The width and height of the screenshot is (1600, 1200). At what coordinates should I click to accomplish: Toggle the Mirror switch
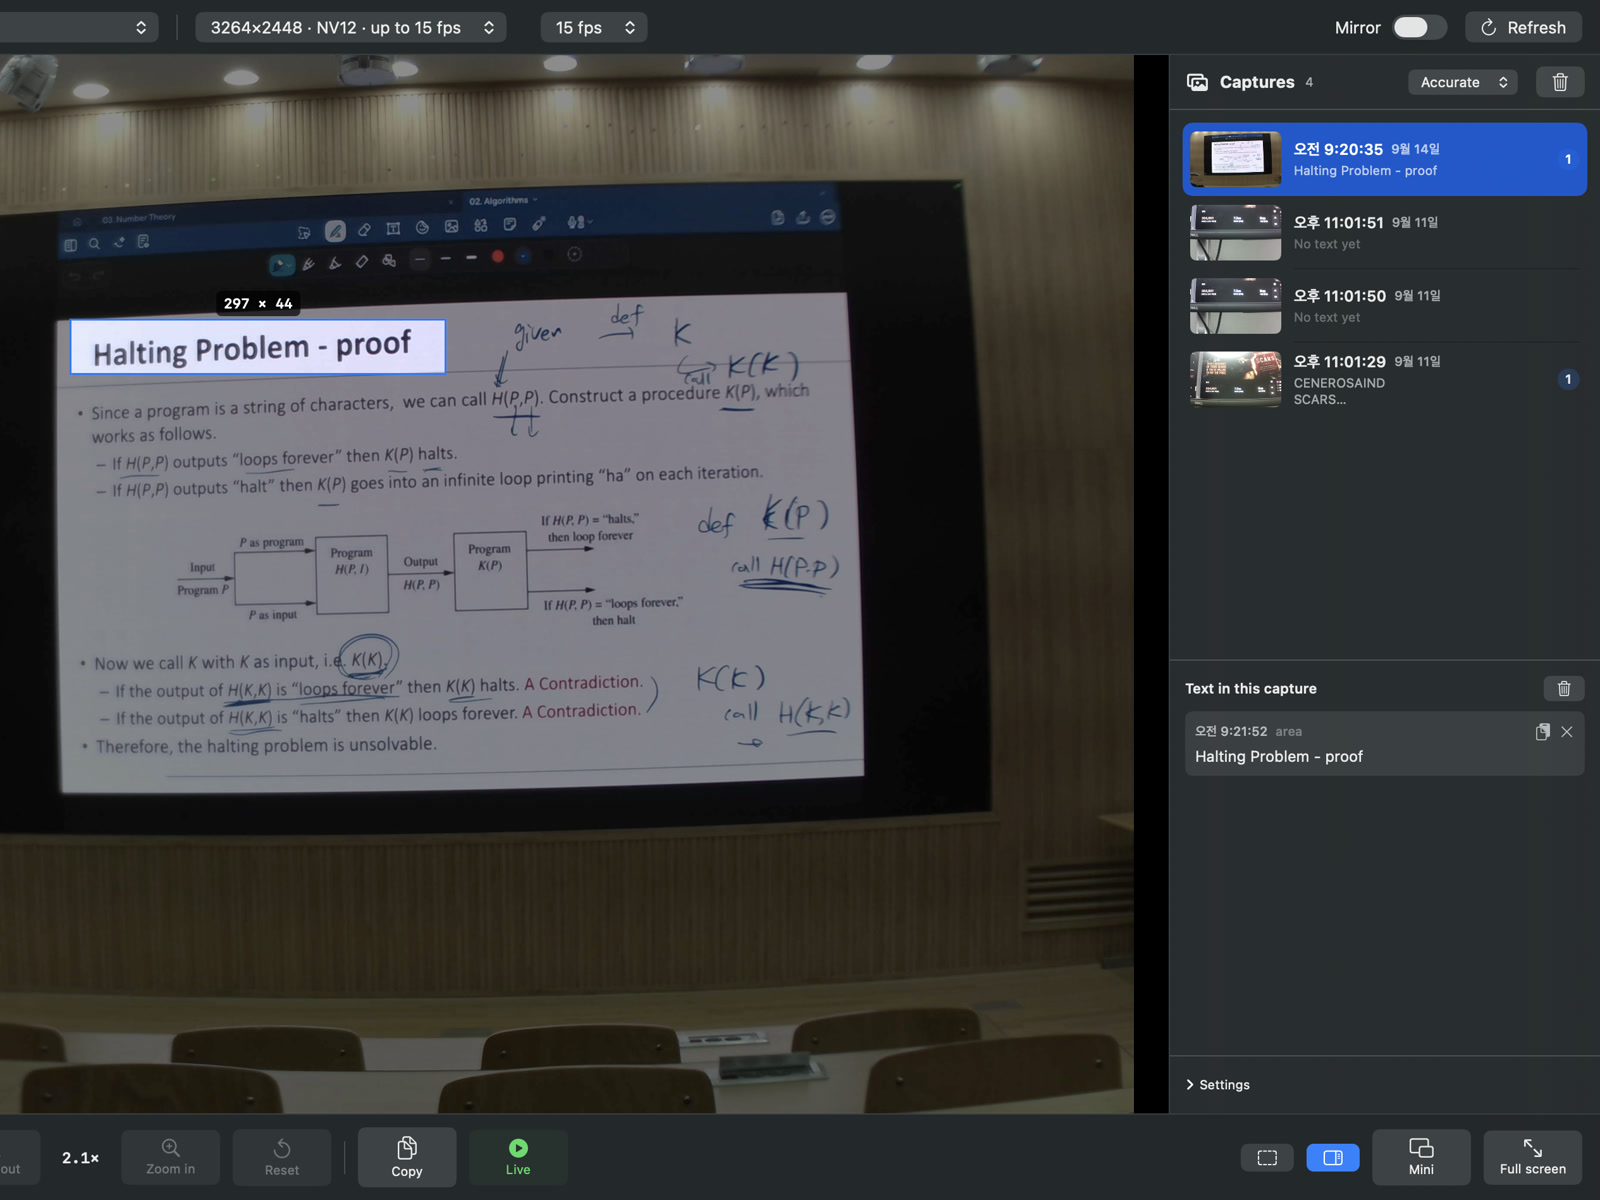[1418, 28]
